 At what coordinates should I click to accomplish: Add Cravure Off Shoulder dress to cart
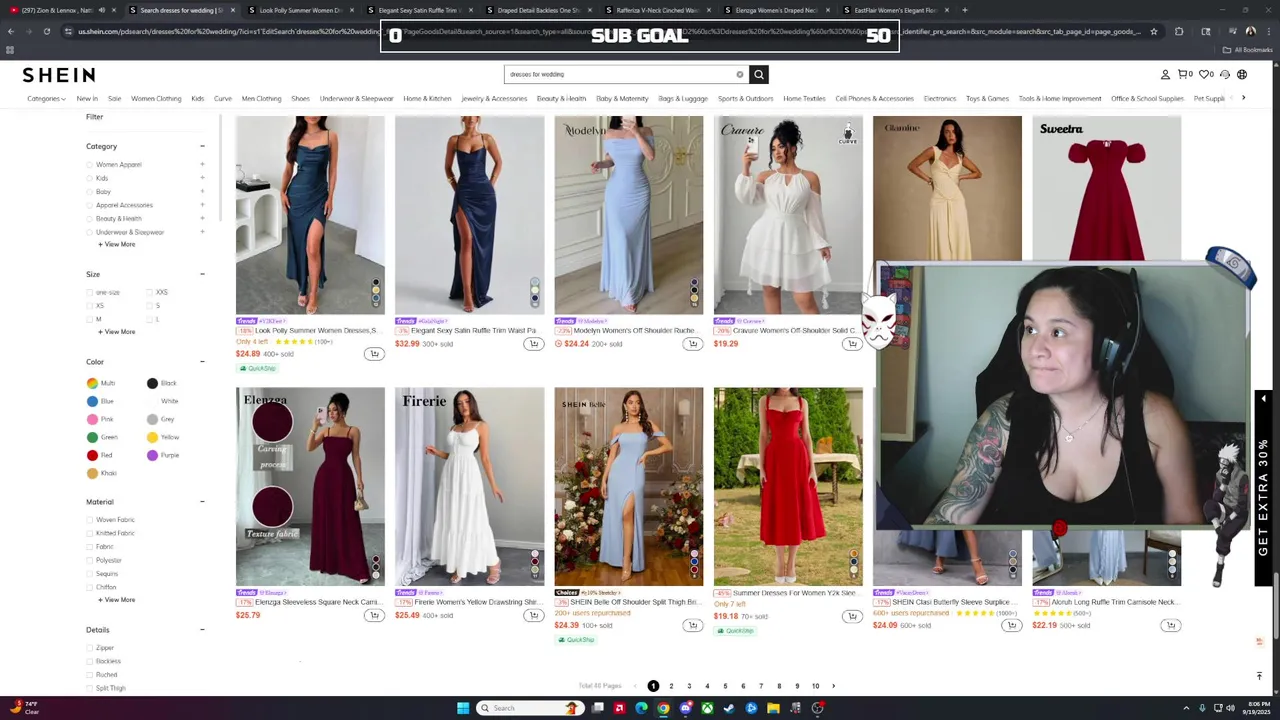click(x=851, y=344)
